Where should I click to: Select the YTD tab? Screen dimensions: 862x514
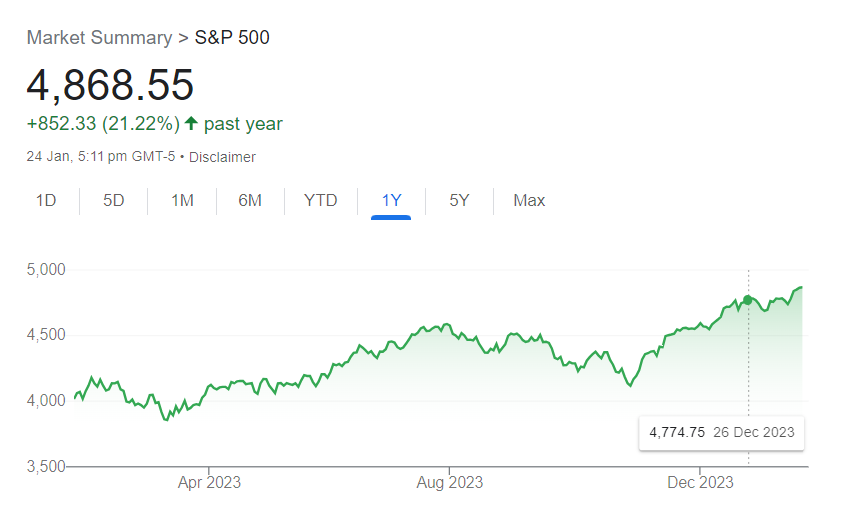(320, 200)
